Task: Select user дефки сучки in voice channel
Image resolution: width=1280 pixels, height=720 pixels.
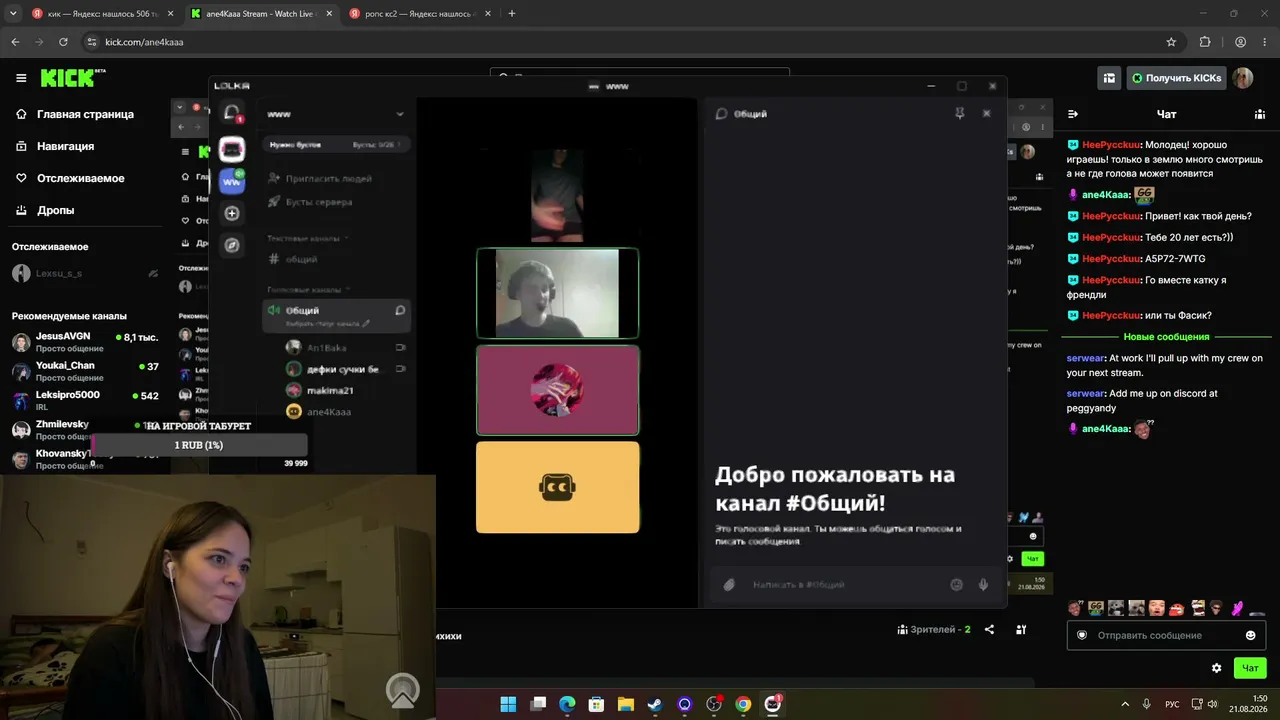Action: [345, 369]
